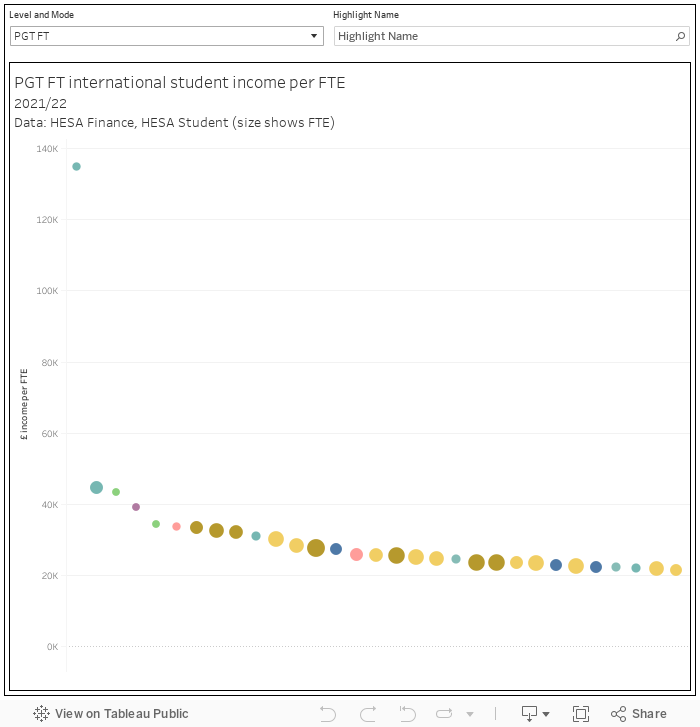
Task: Click the small green dot near 43K
Action: click(116, 492)
